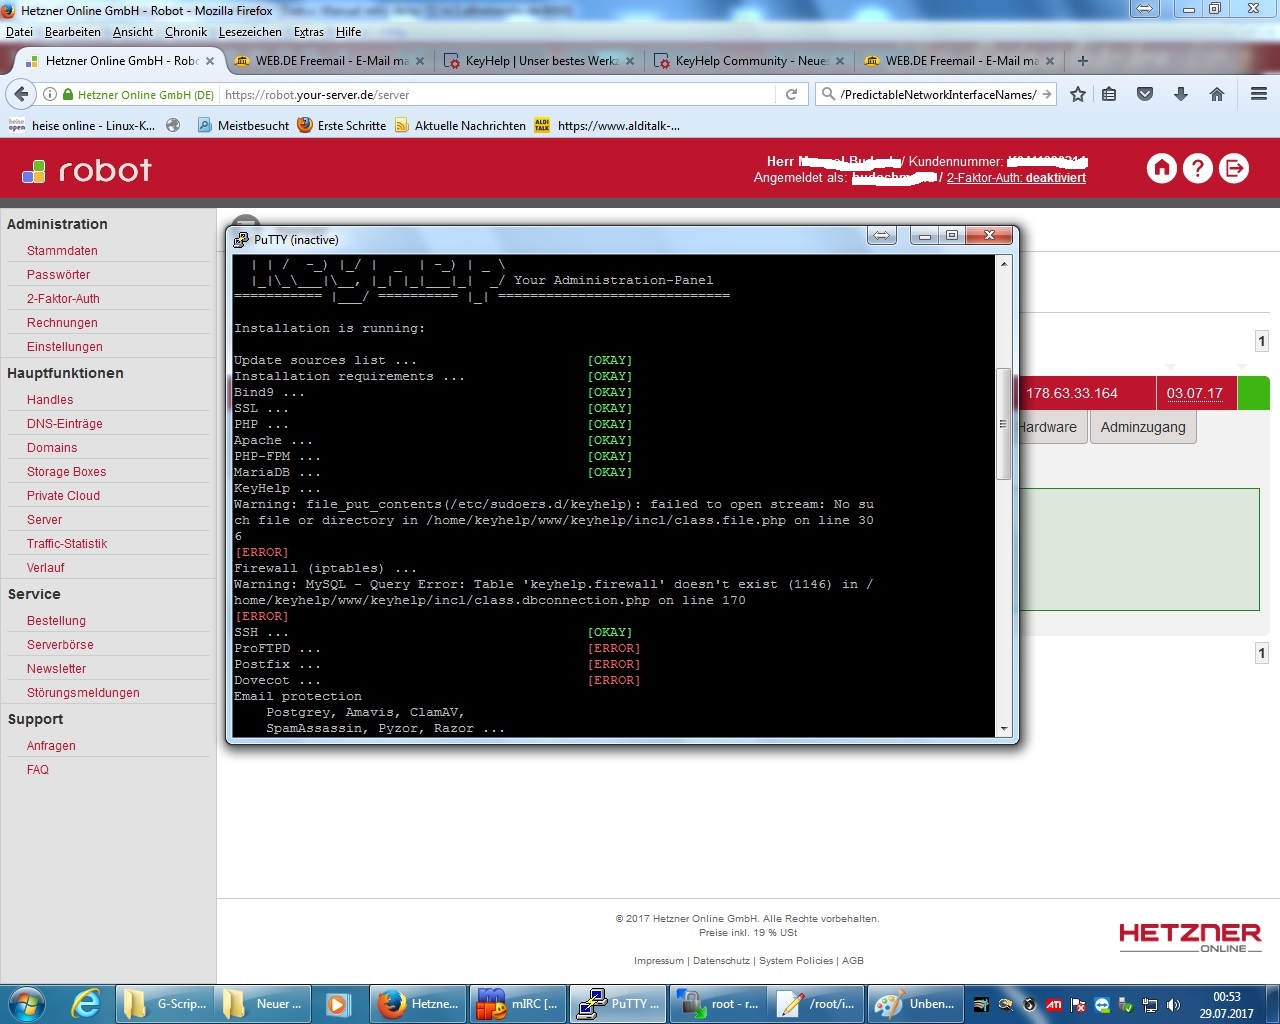The width and height of the screenshot is (1280, 1024).
Task: Open the Adminzugang tab
Action: coord(1142,427)
